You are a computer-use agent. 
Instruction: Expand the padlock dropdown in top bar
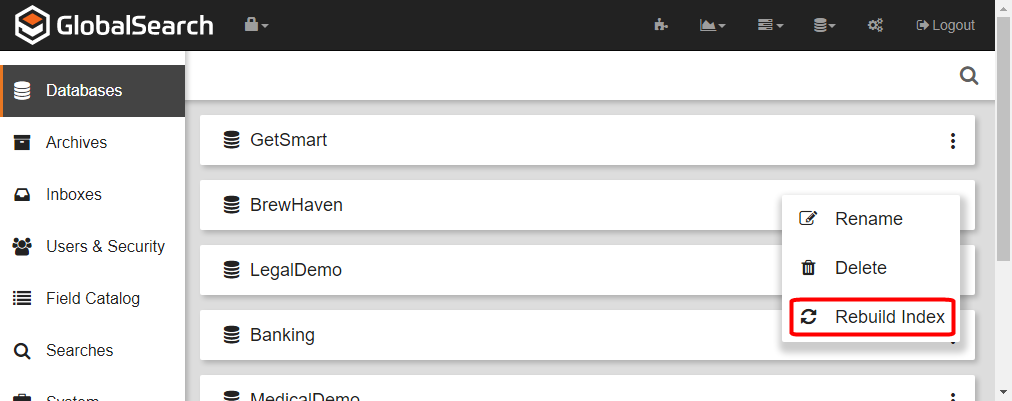[257, 25]
